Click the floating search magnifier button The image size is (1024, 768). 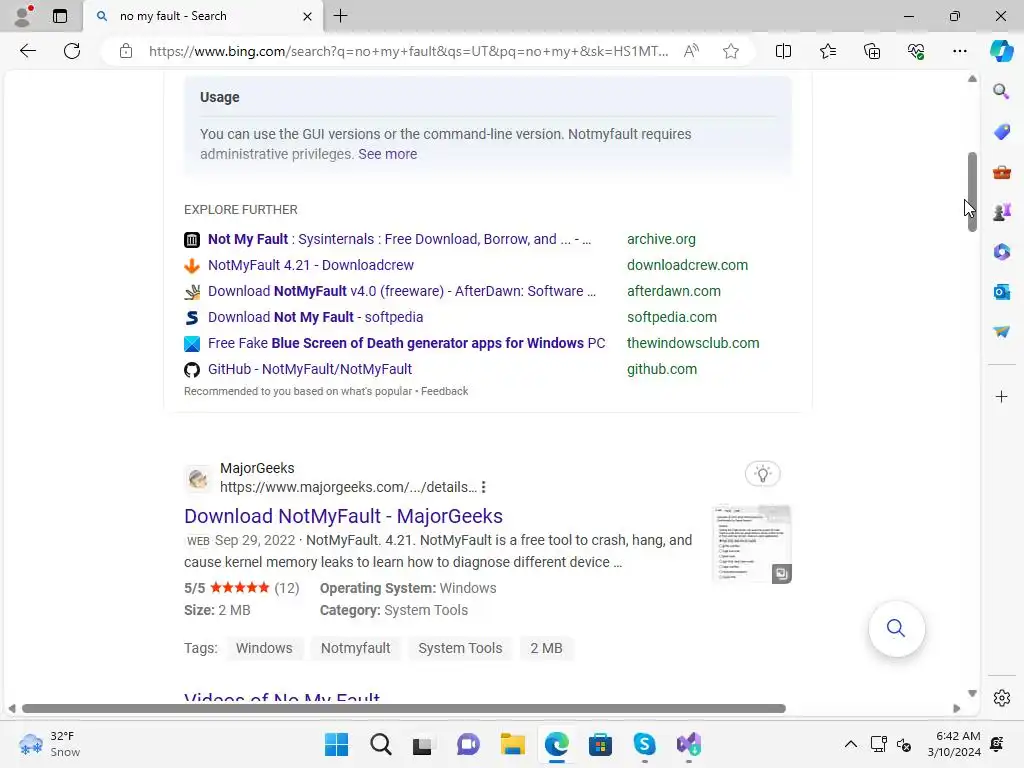pos(896,628)
